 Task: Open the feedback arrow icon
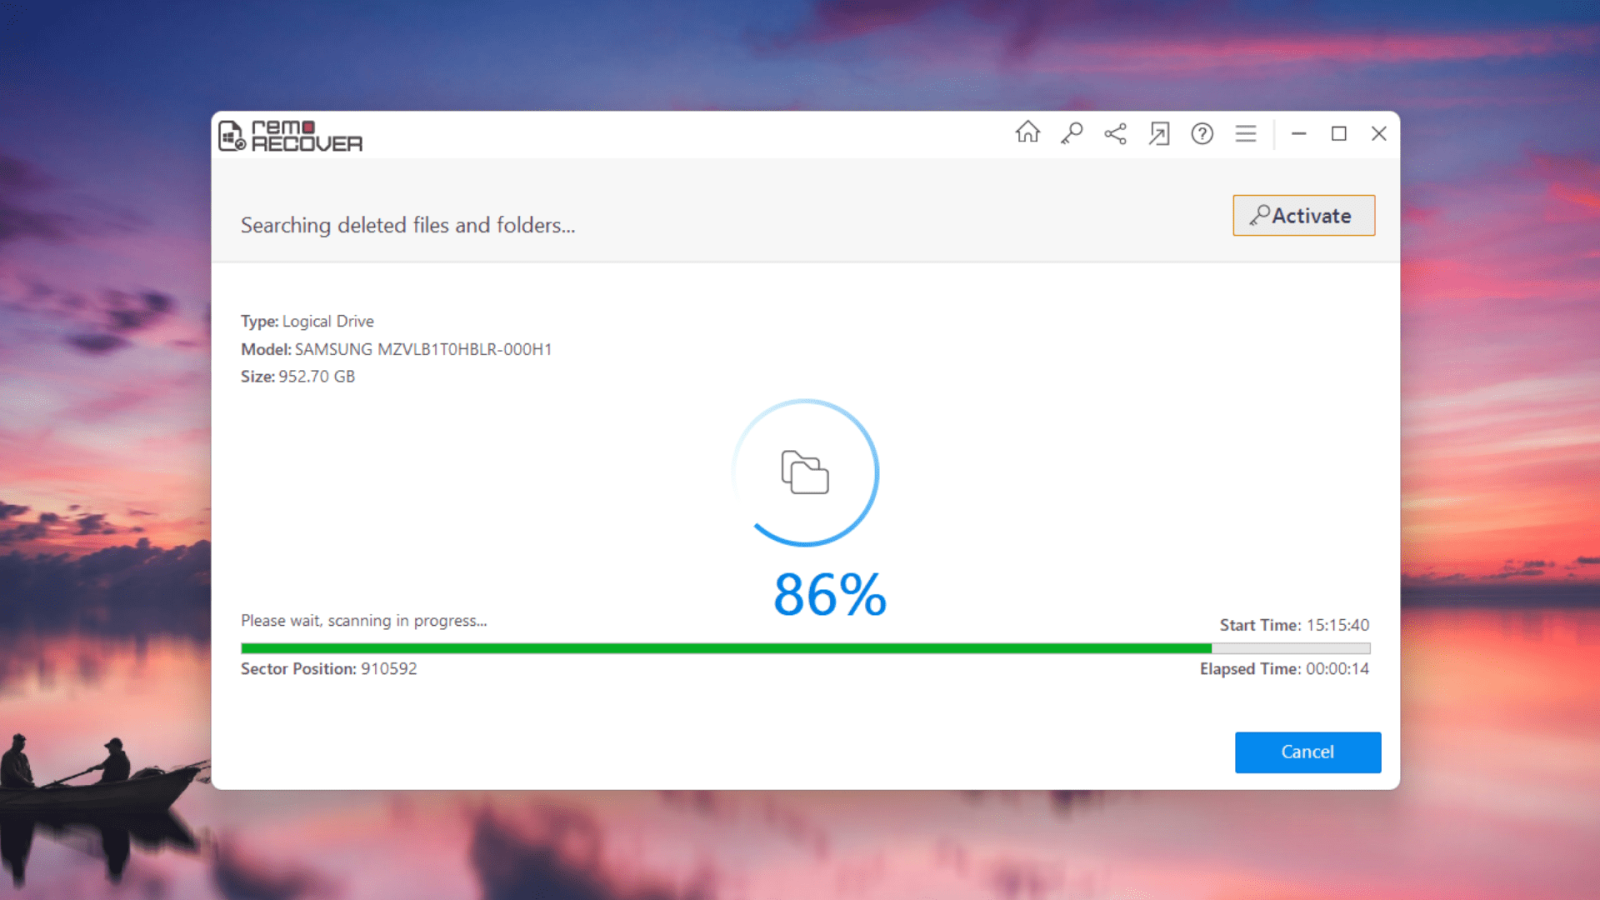(x=1158, y=133)
